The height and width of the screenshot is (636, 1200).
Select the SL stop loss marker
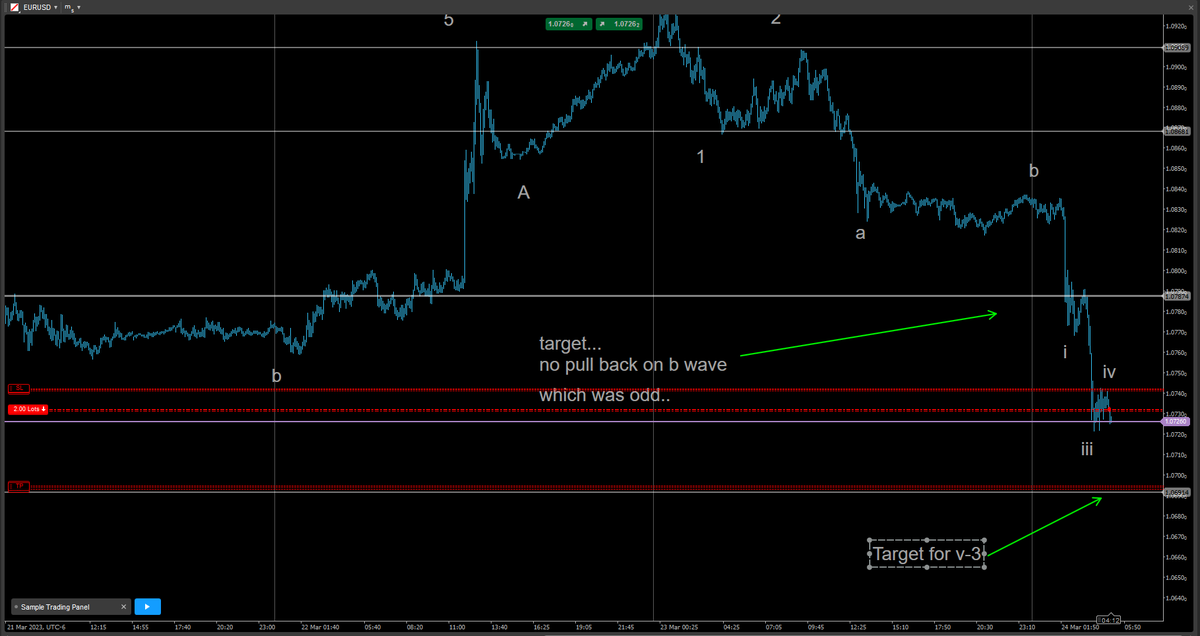pyautogui.click(x=18, y=388)
